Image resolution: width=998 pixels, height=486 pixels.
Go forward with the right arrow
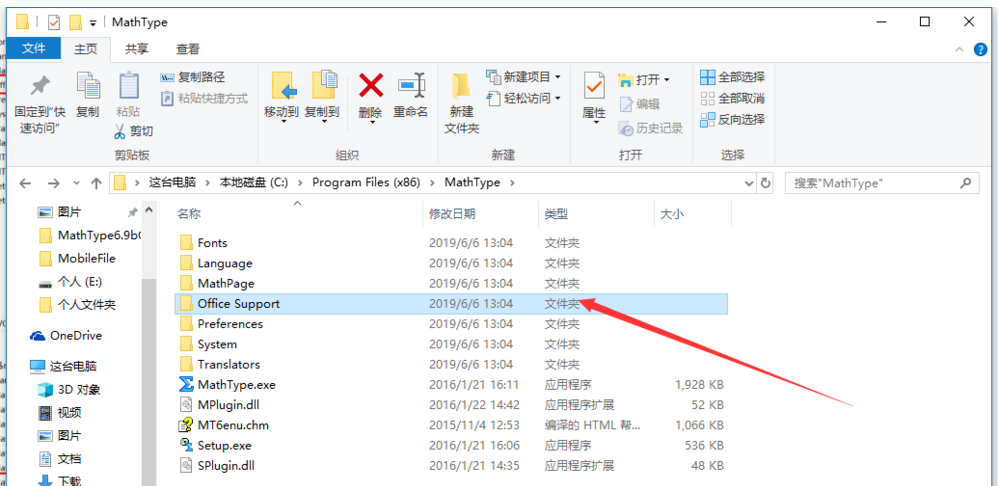53,183
